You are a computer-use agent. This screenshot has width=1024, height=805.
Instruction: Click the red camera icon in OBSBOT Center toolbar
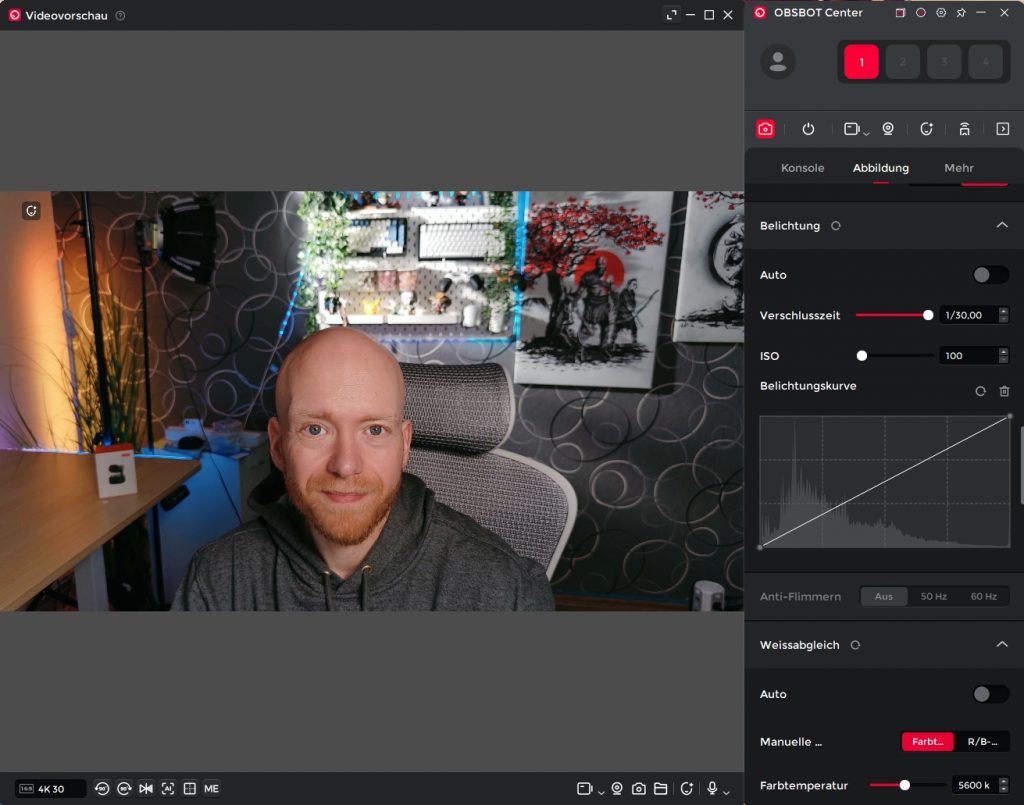(765, 129)
